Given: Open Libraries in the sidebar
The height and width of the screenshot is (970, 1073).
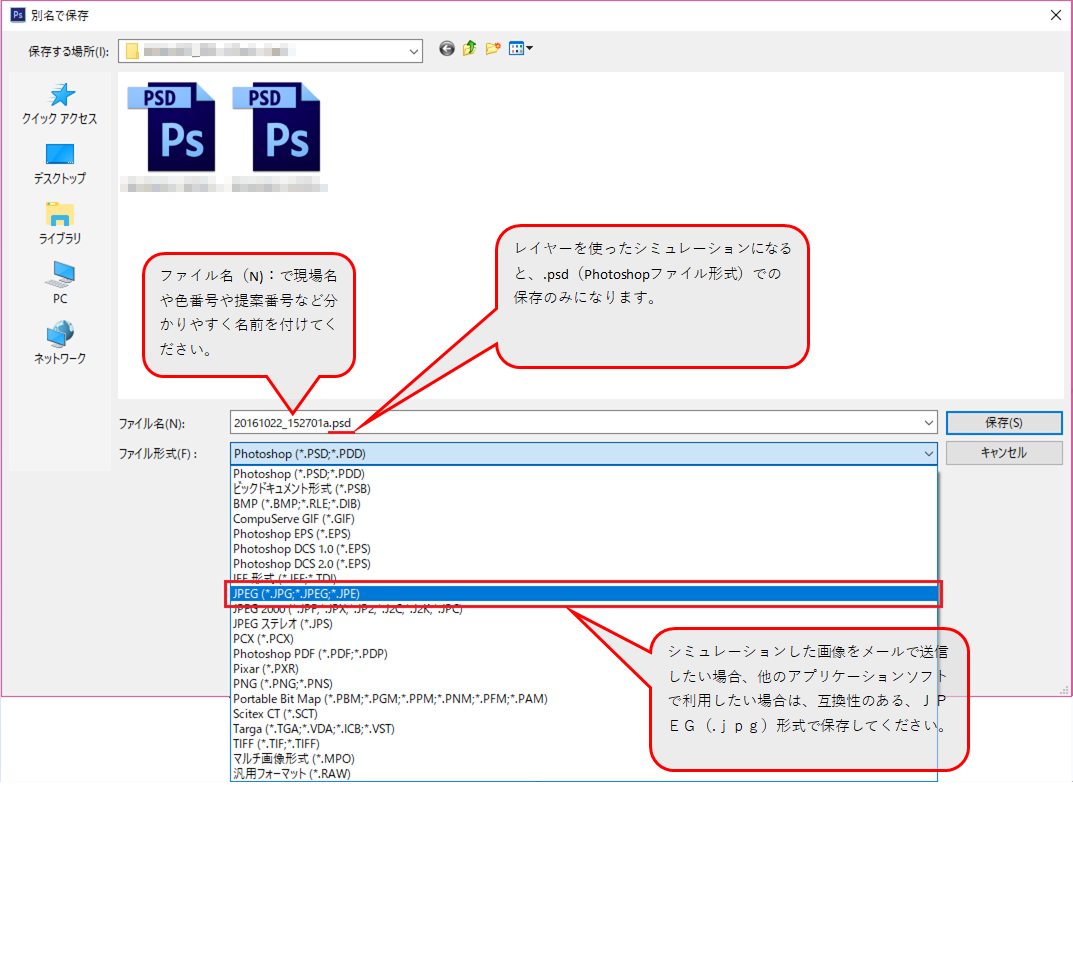Looking at the screenshot, I should (x=60, y=224).
